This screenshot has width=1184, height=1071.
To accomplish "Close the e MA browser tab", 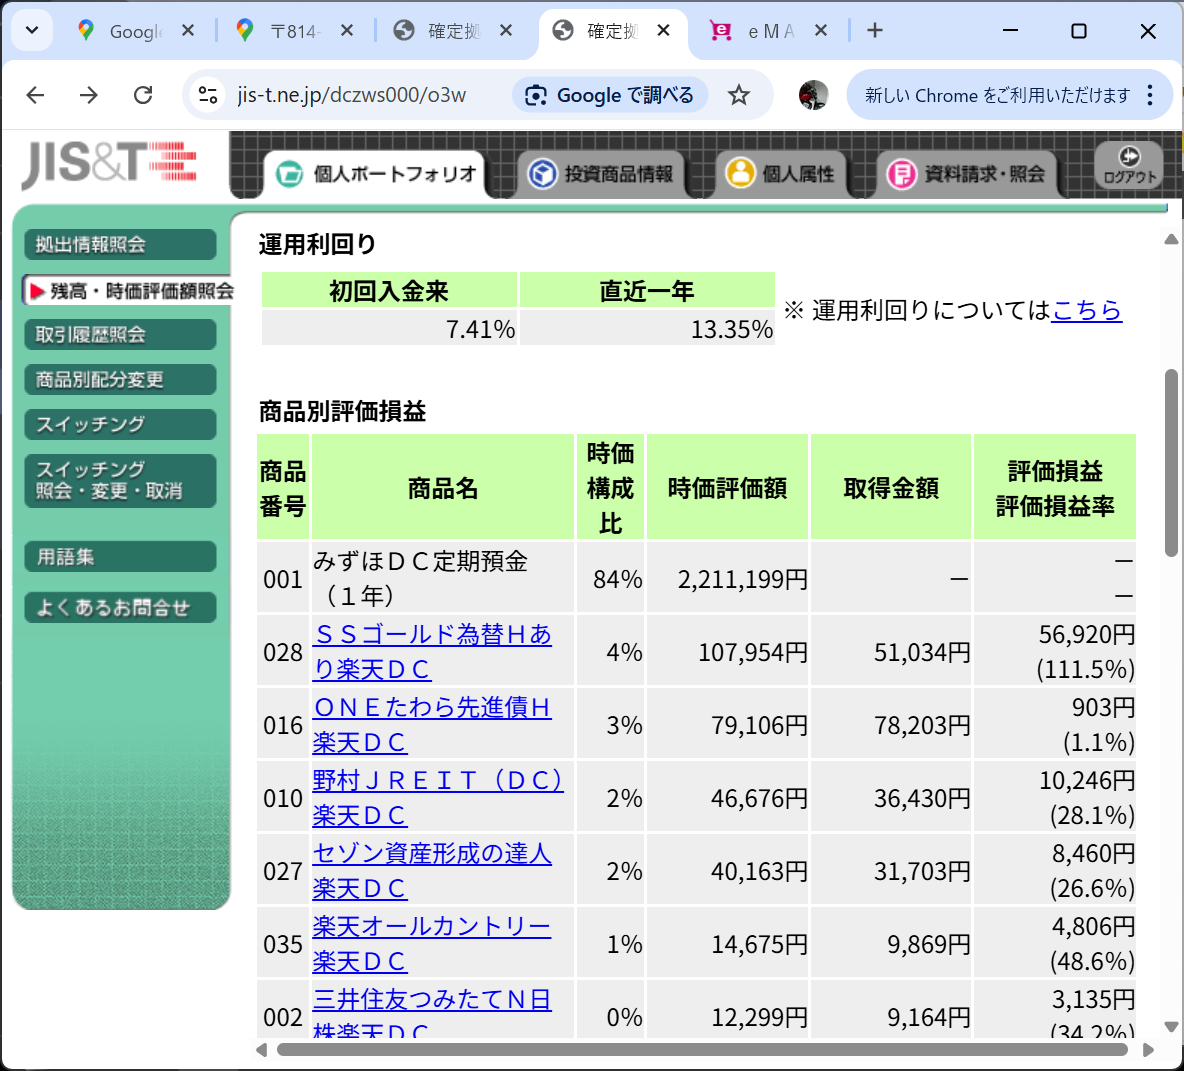I will [x=821, y=30].
